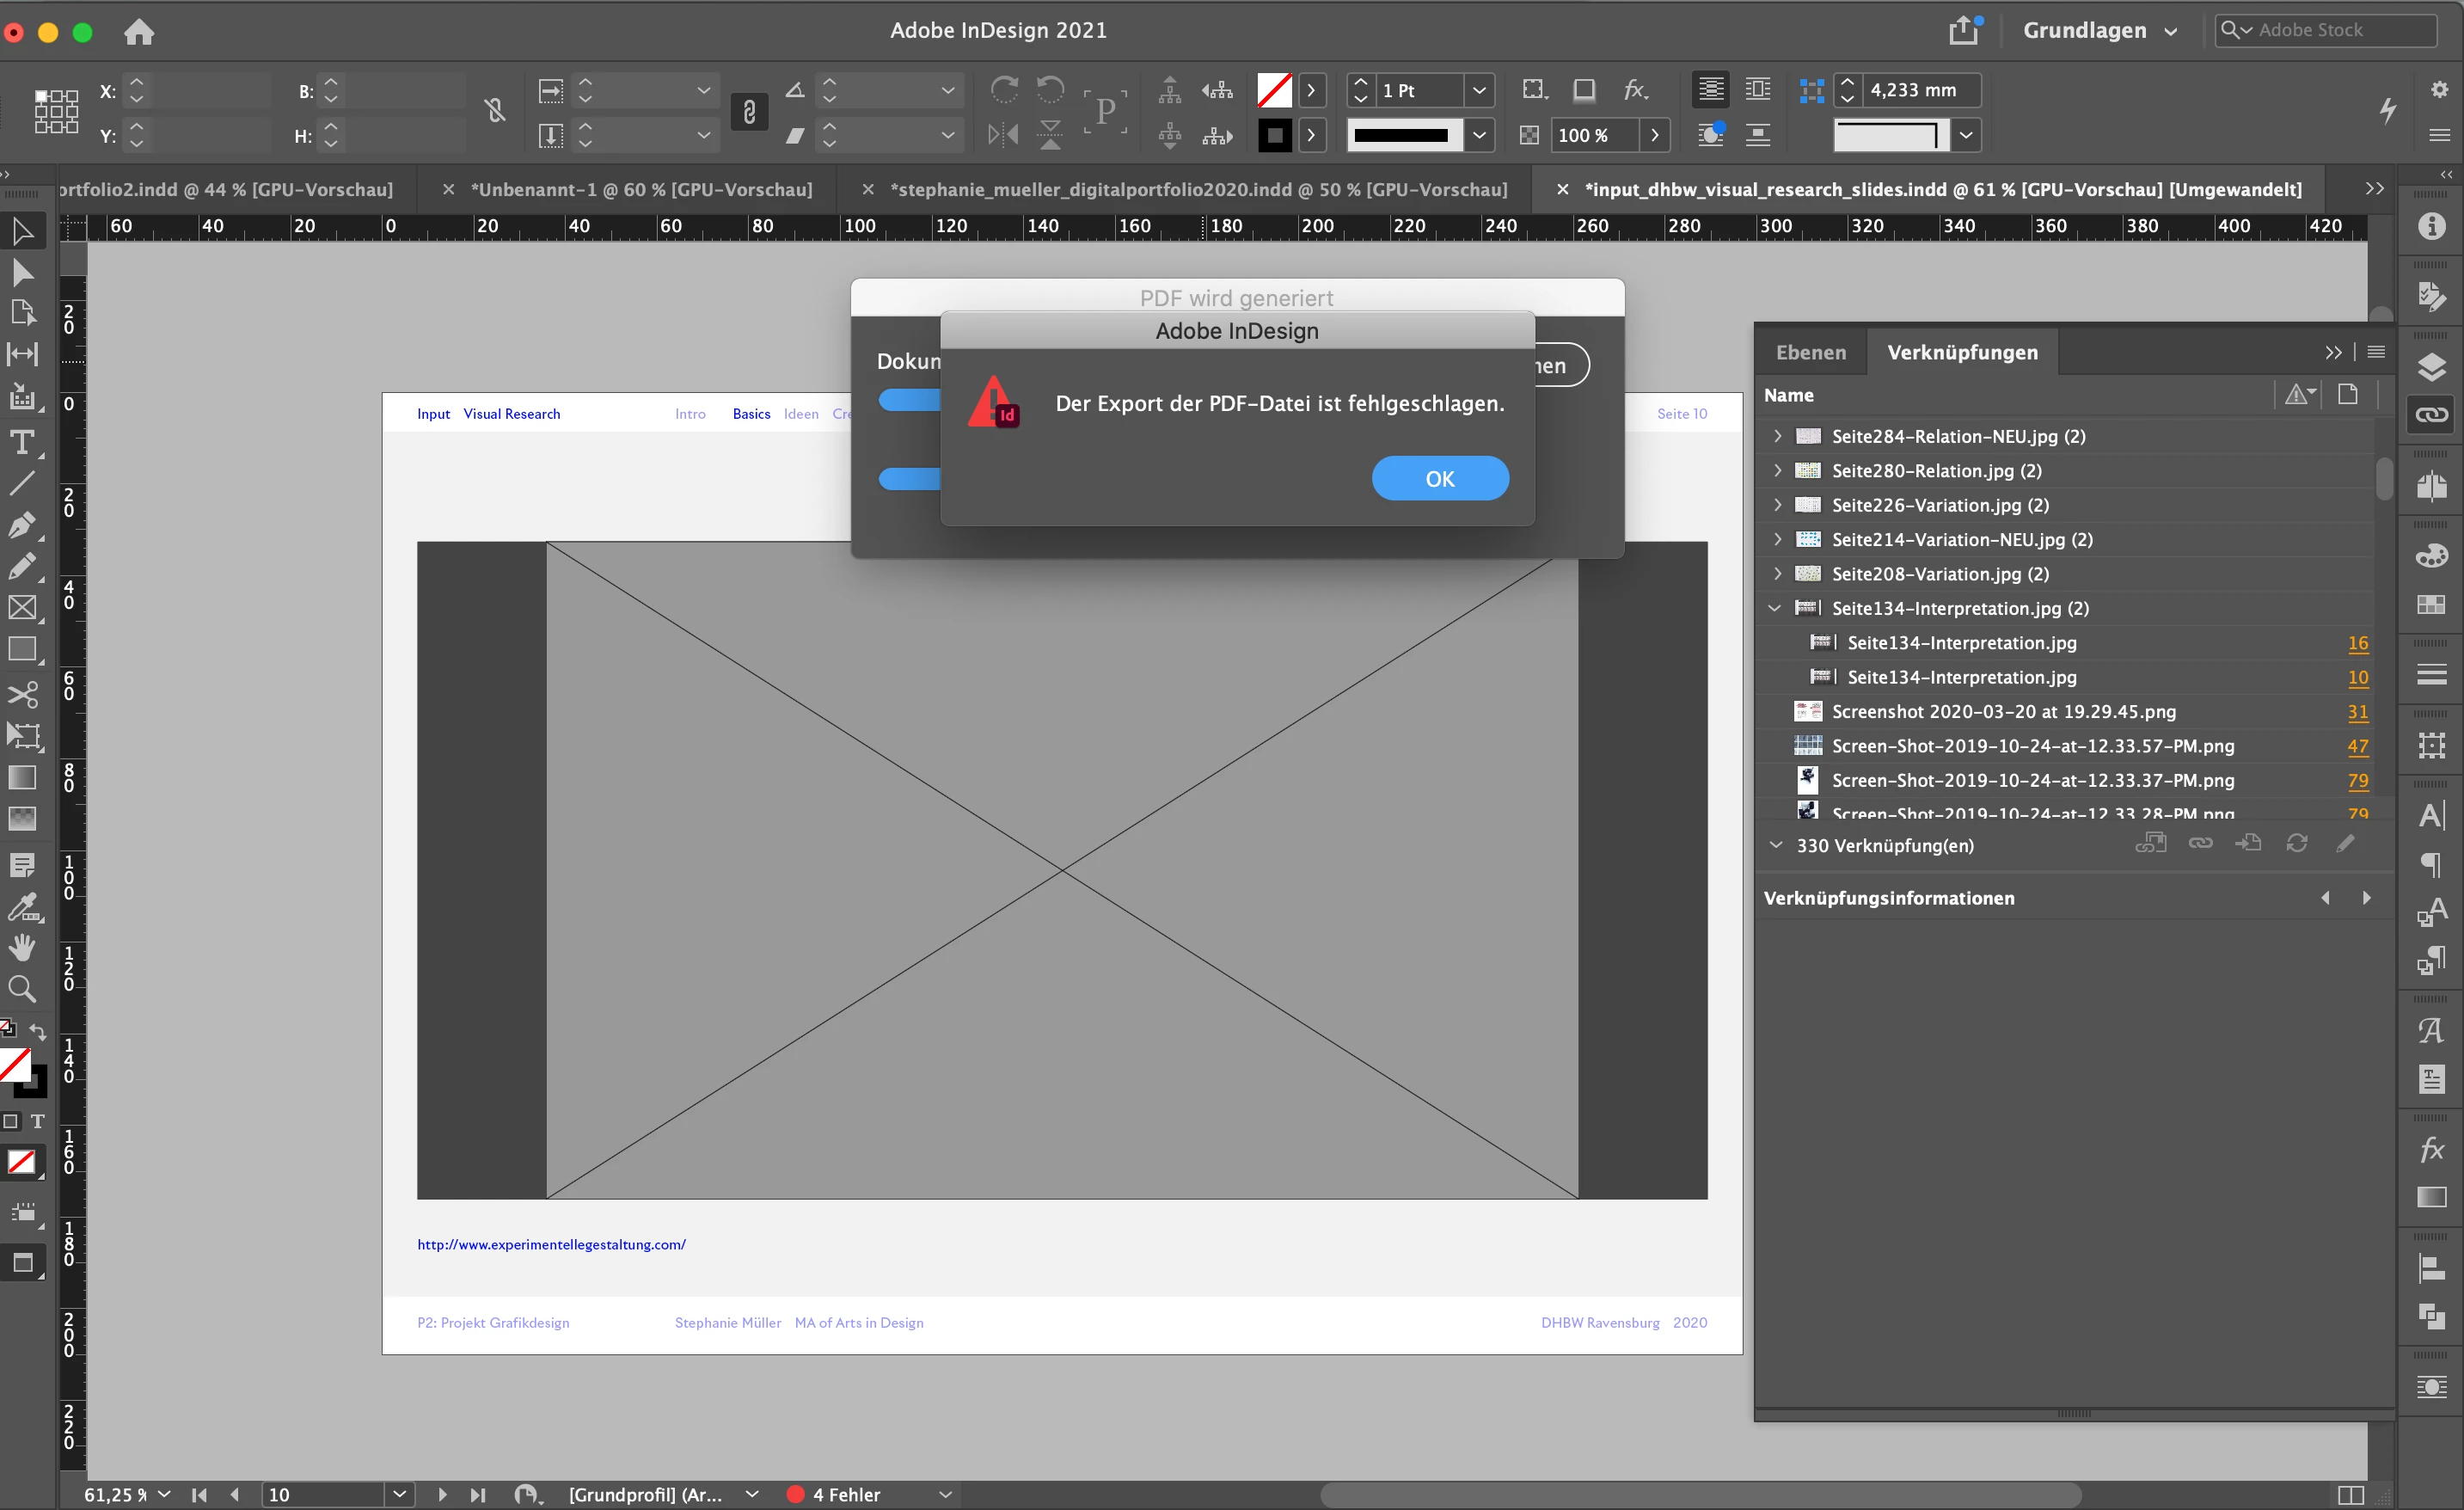The image size is (2464, 1510).
Task: Click the Relink icon in Links panel
Action: [2200, 844]
